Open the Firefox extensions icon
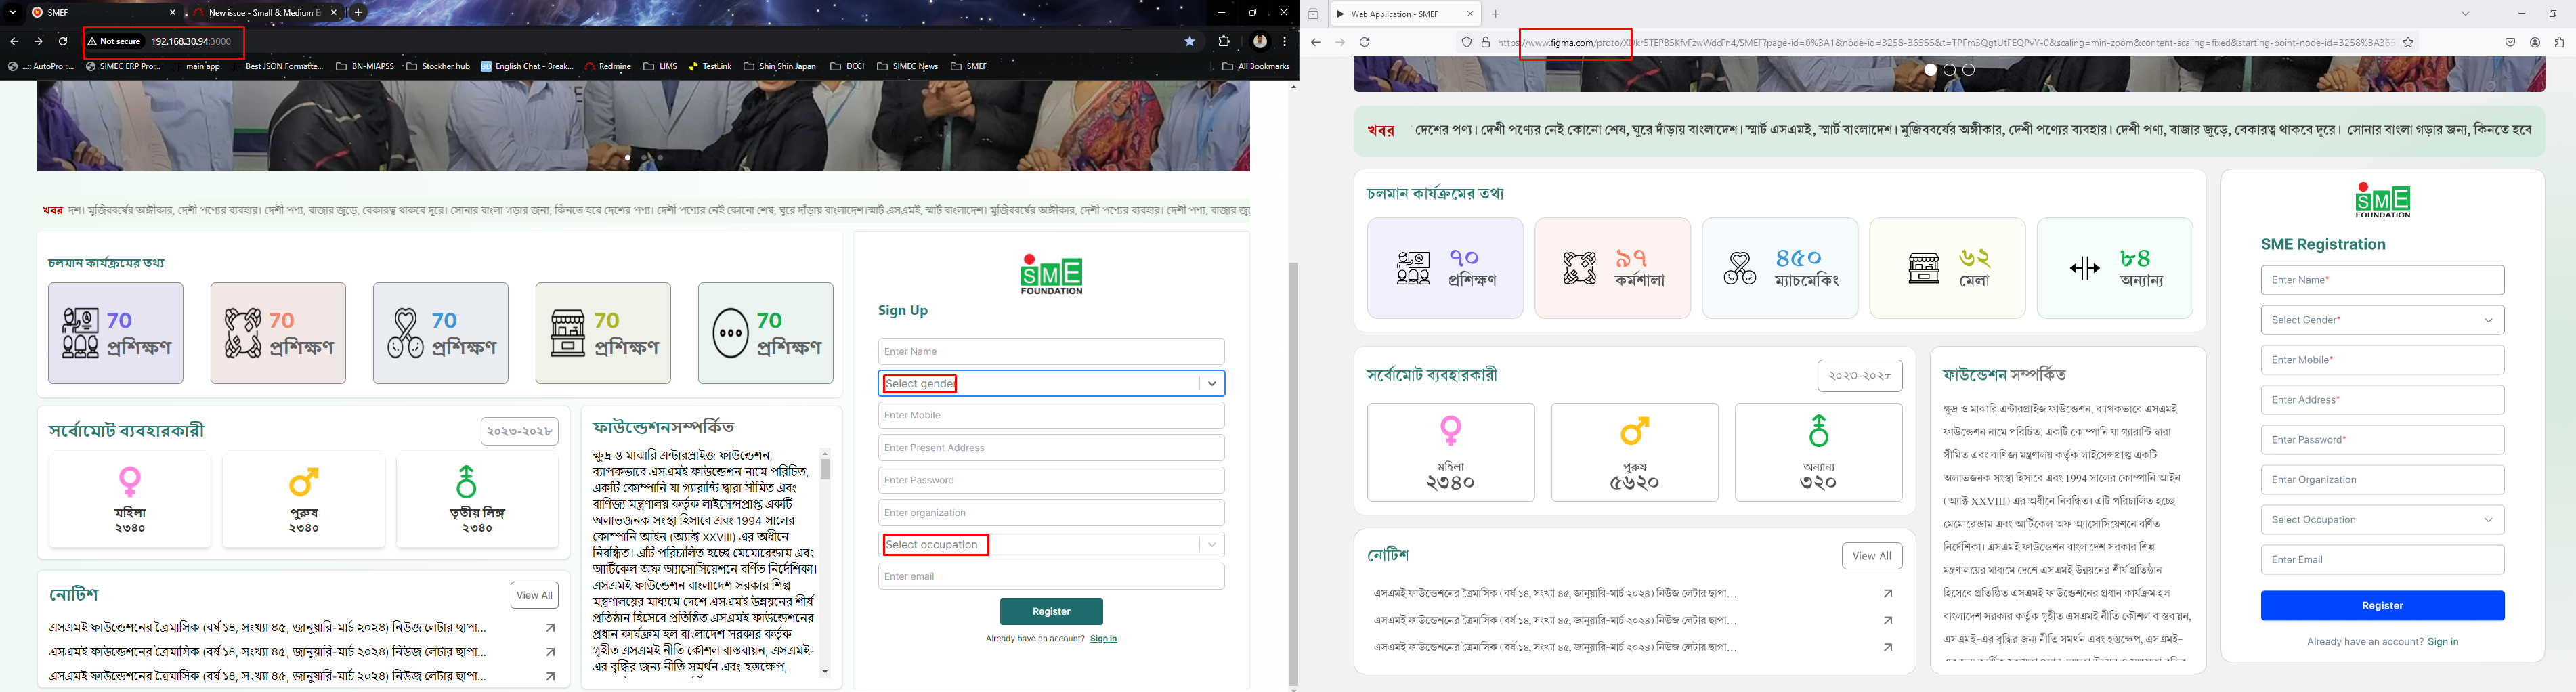2576x692 pixels. point(2560,42)
